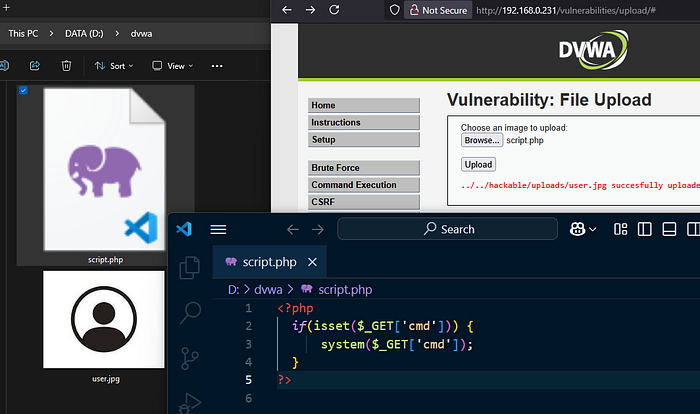This screenshot has height=414, width=700.
Task: Click dvwa in Explorer breadcrumb
Action: tap(142, 33)
